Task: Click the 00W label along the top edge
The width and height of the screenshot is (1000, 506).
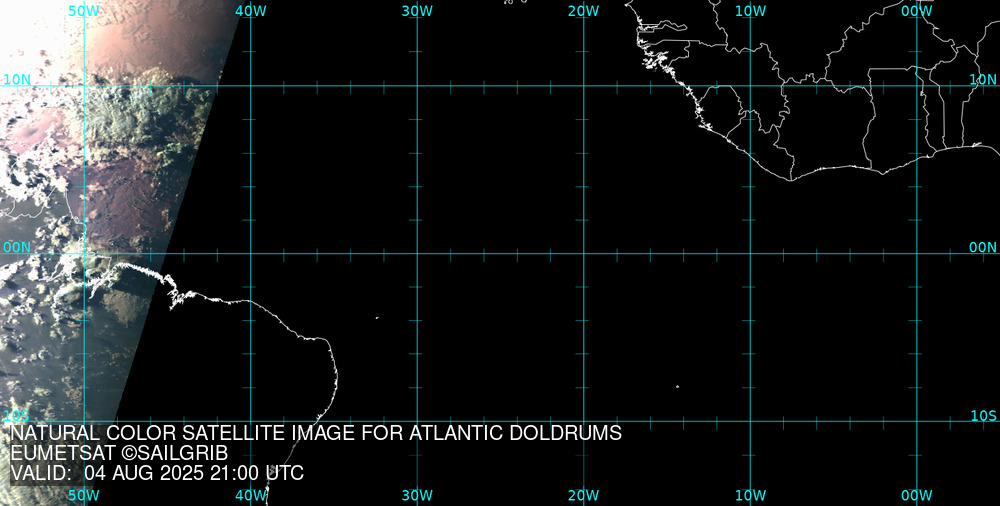Action: coord(917,11)
